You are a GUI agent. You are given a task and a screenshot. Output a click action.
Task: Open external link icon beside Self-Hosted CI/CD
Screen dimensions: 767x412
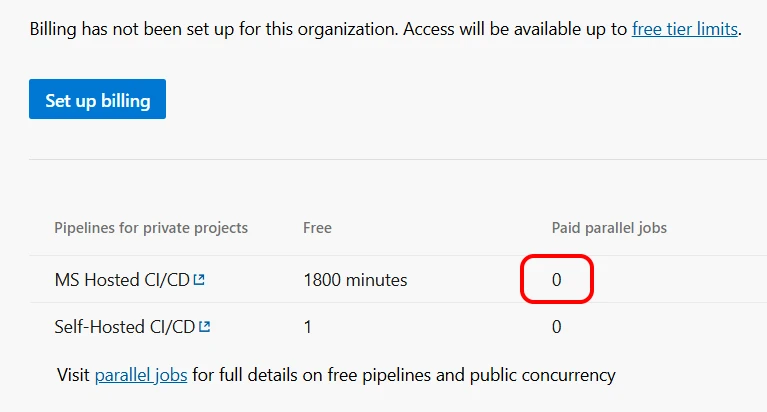coord(205,326)
